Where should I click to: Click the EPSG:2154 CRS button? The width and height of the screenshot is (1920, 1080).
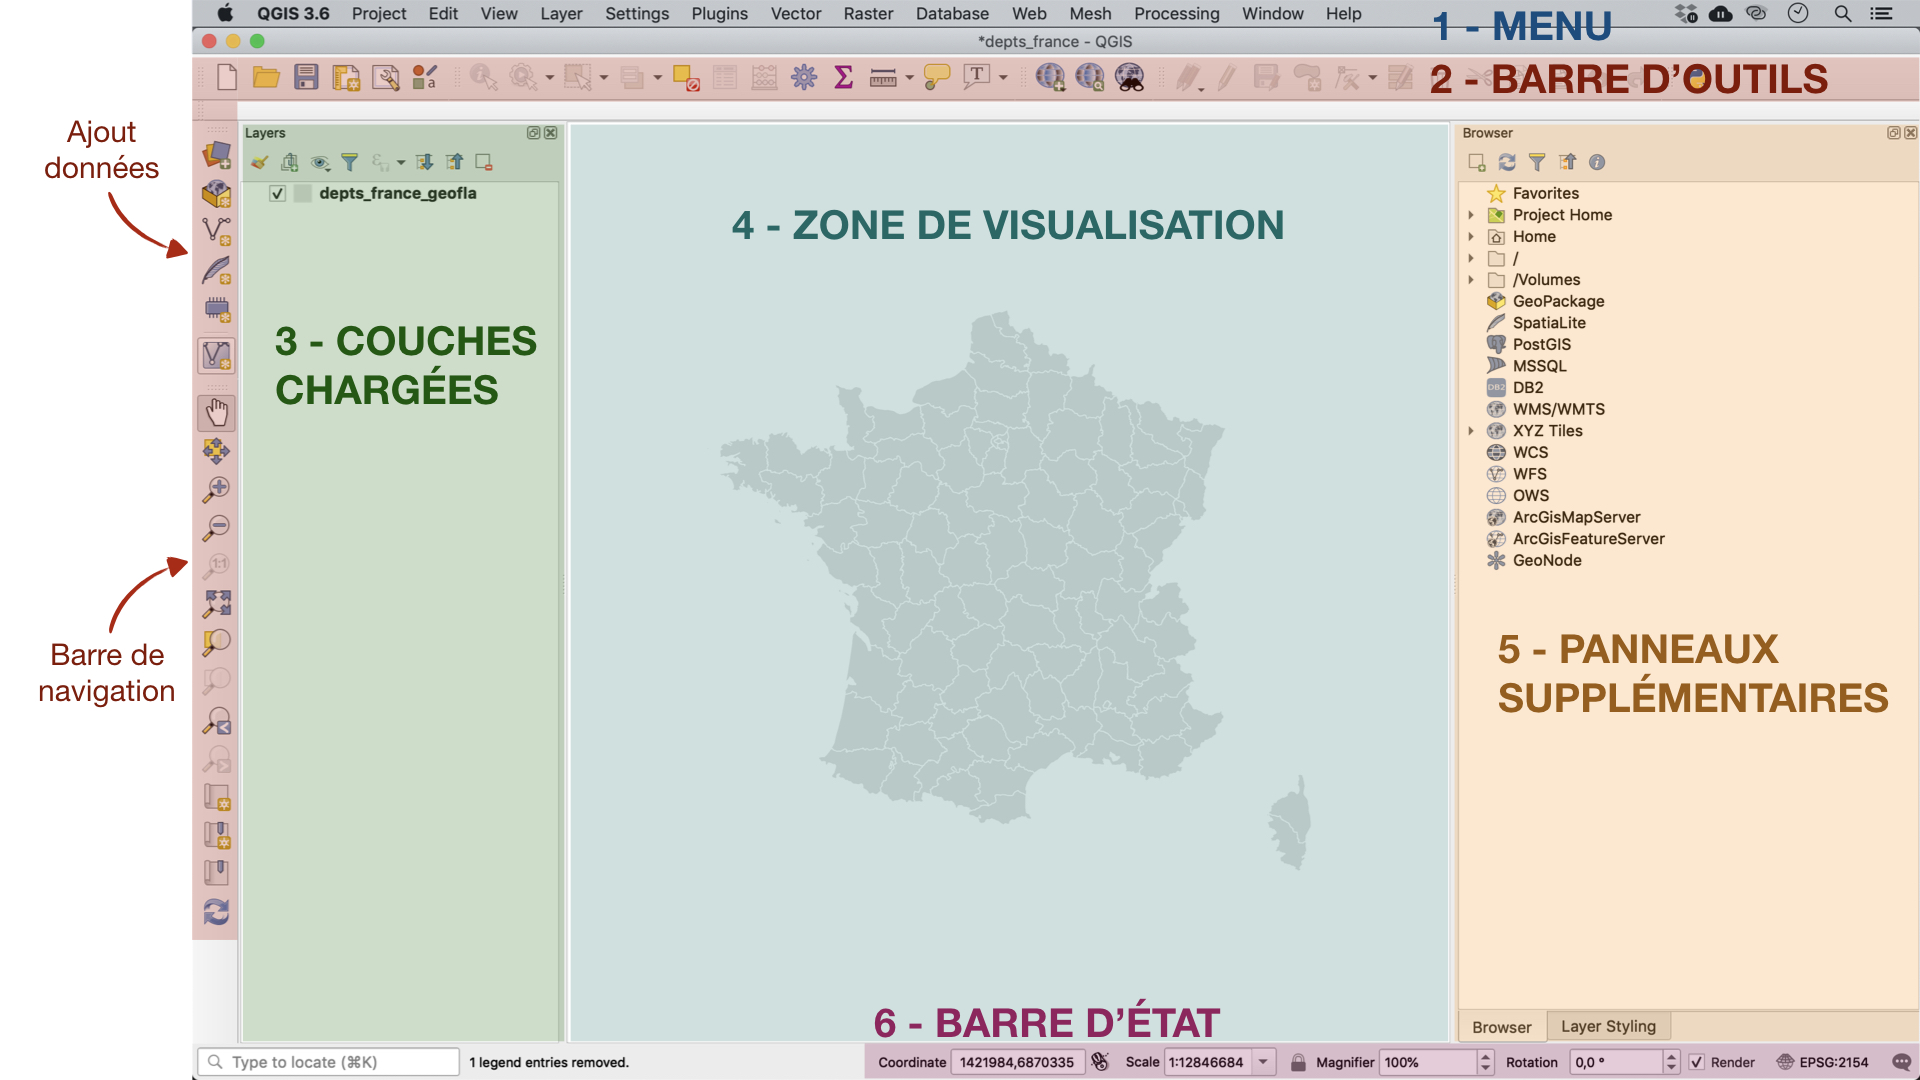(1823, 1062)
